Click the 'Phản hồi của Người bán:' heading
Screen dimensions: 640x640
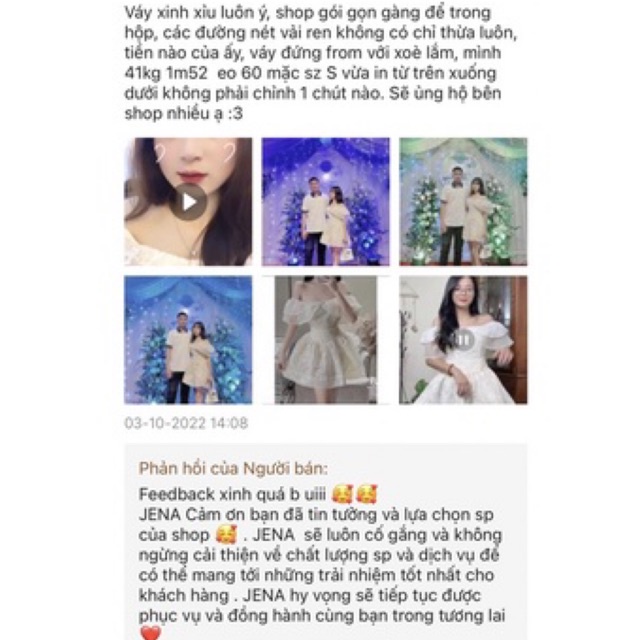pos(233,469)
